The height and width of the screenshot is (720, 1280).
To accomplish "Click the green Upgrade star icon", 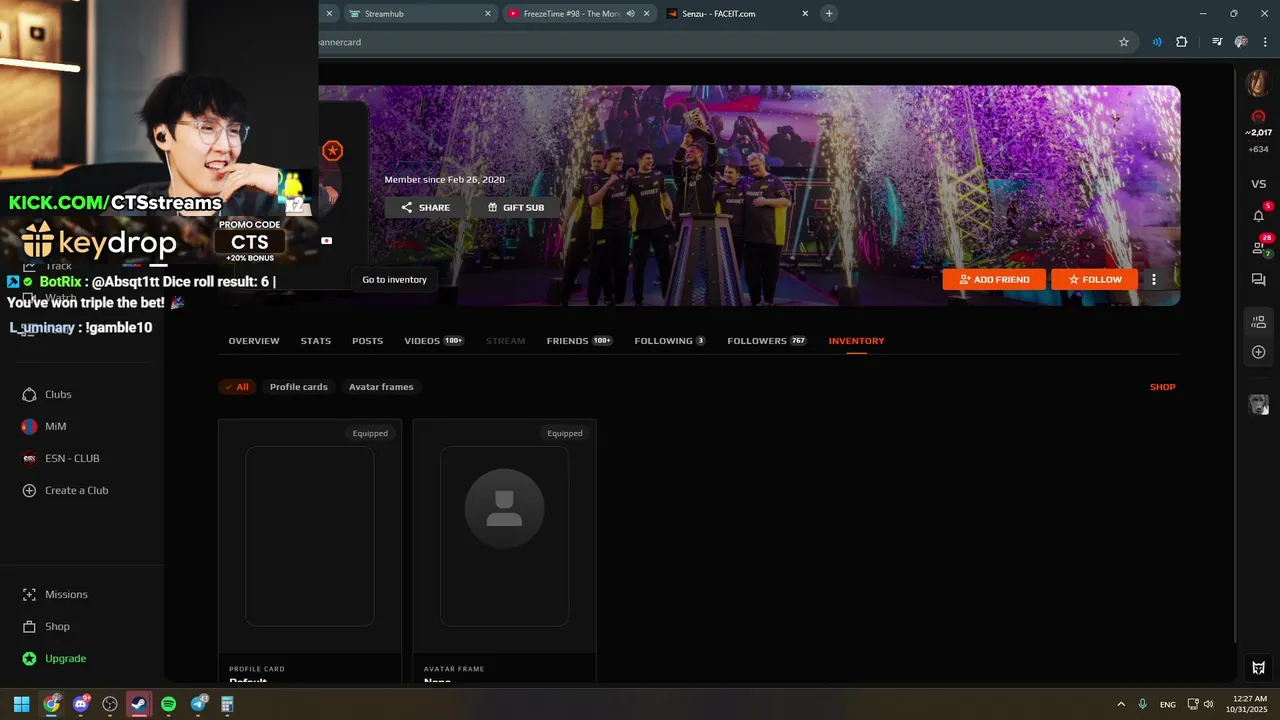I will pyautogui.click(x=29, y=658).
